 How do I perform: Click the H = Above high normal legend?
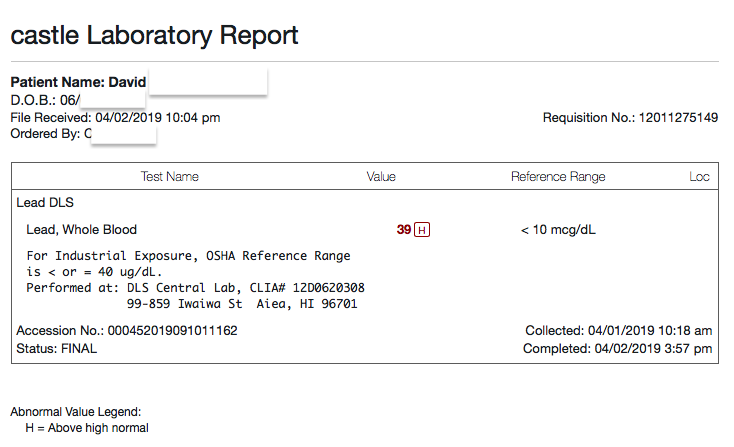(x=87, y=428)
